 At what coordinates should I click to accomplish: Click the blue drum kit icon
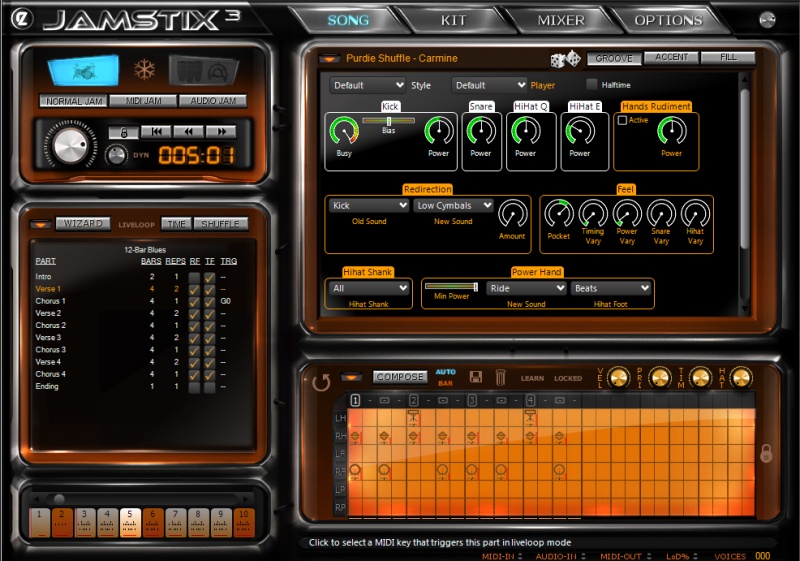tap(84, 70)
